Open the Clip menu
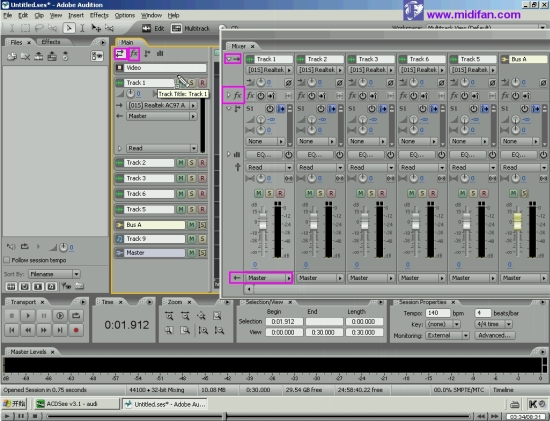550x421 pixels. 39,15
